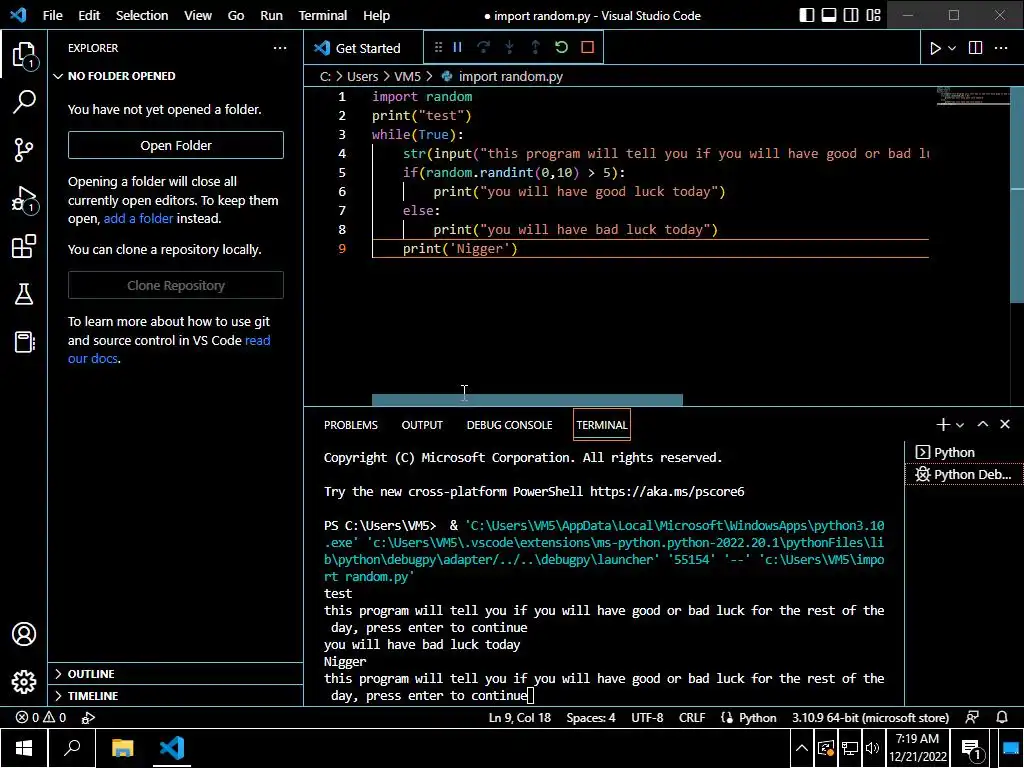This screenshot has height=768, width=1024.
Task: Open the Testing flask icon
Action: coord(24,294)
